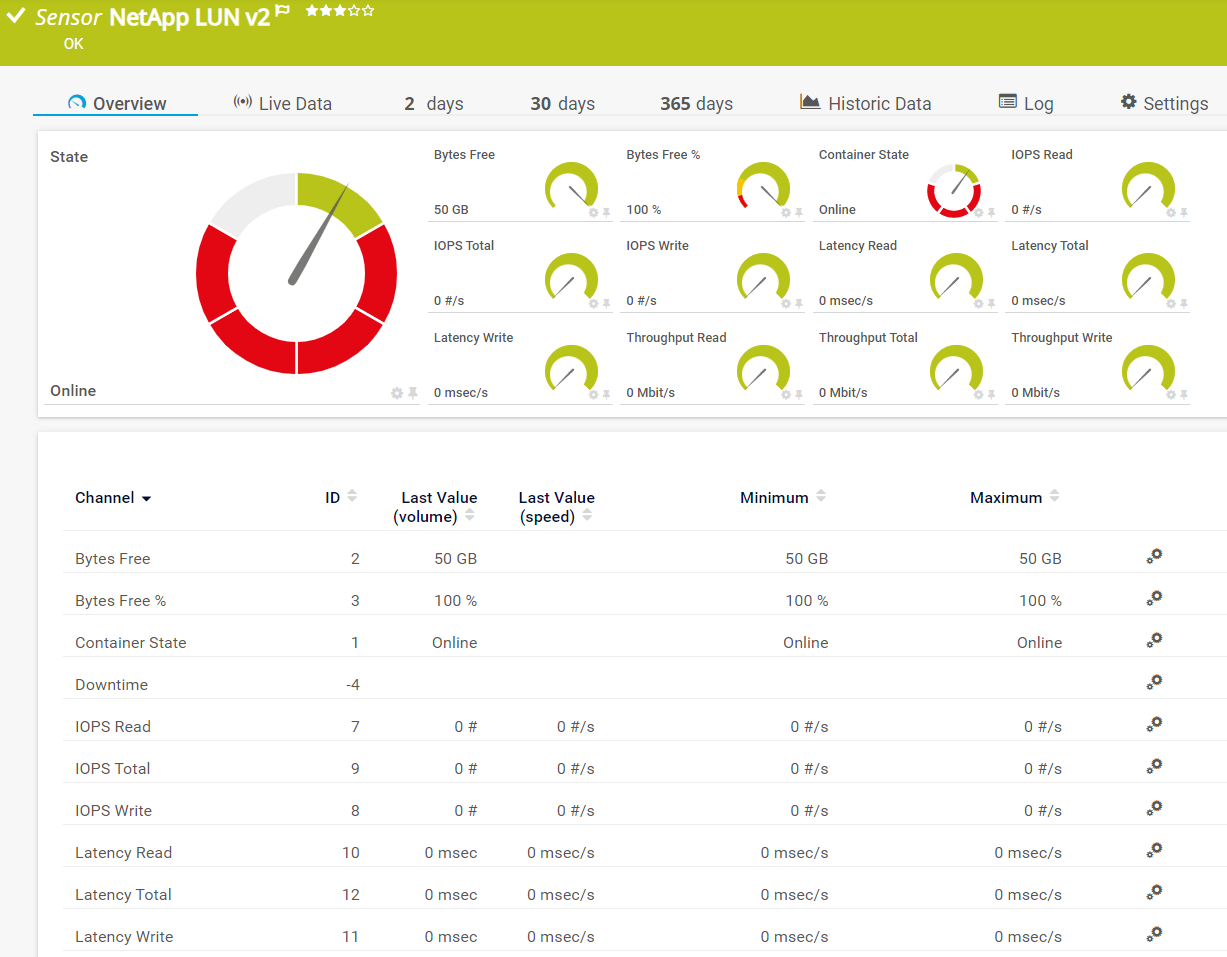Open the Log tab

pos(1026,103)
